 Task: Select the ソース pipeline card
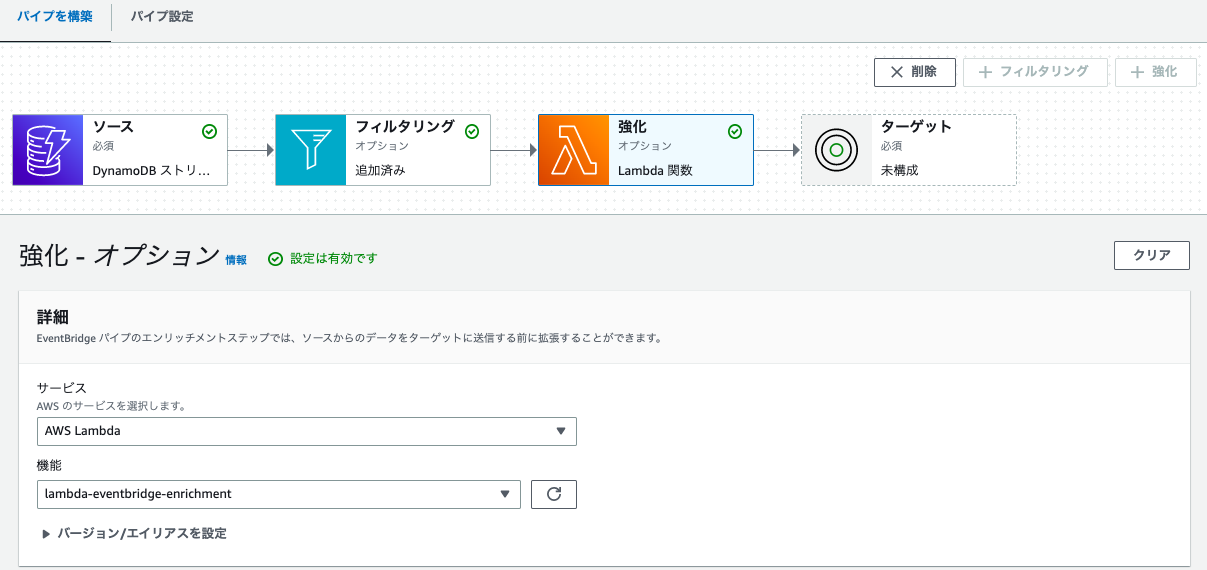click(120, 150)
